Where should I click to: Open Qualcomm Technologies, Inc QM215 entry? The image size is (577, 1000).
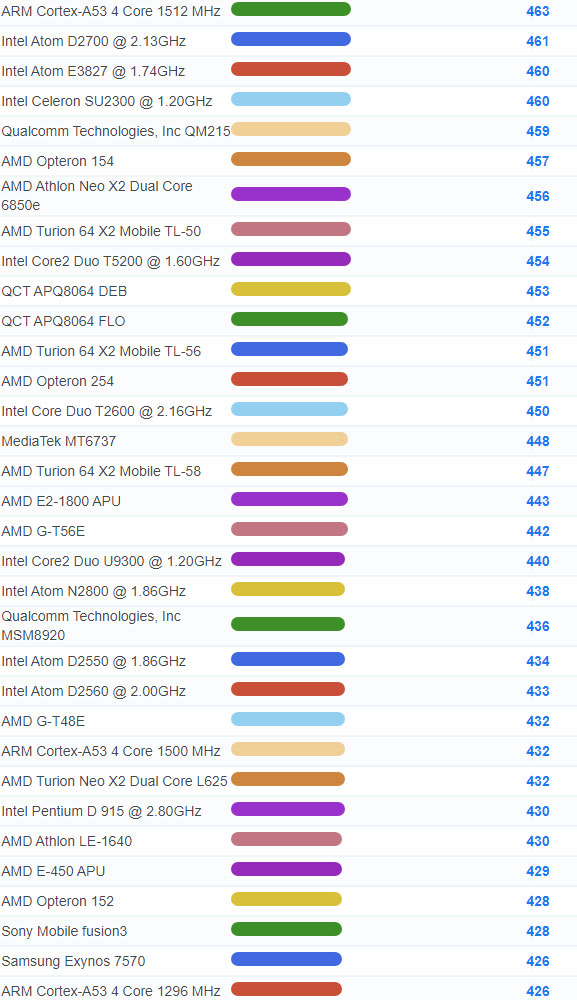(x=116, y=131)
